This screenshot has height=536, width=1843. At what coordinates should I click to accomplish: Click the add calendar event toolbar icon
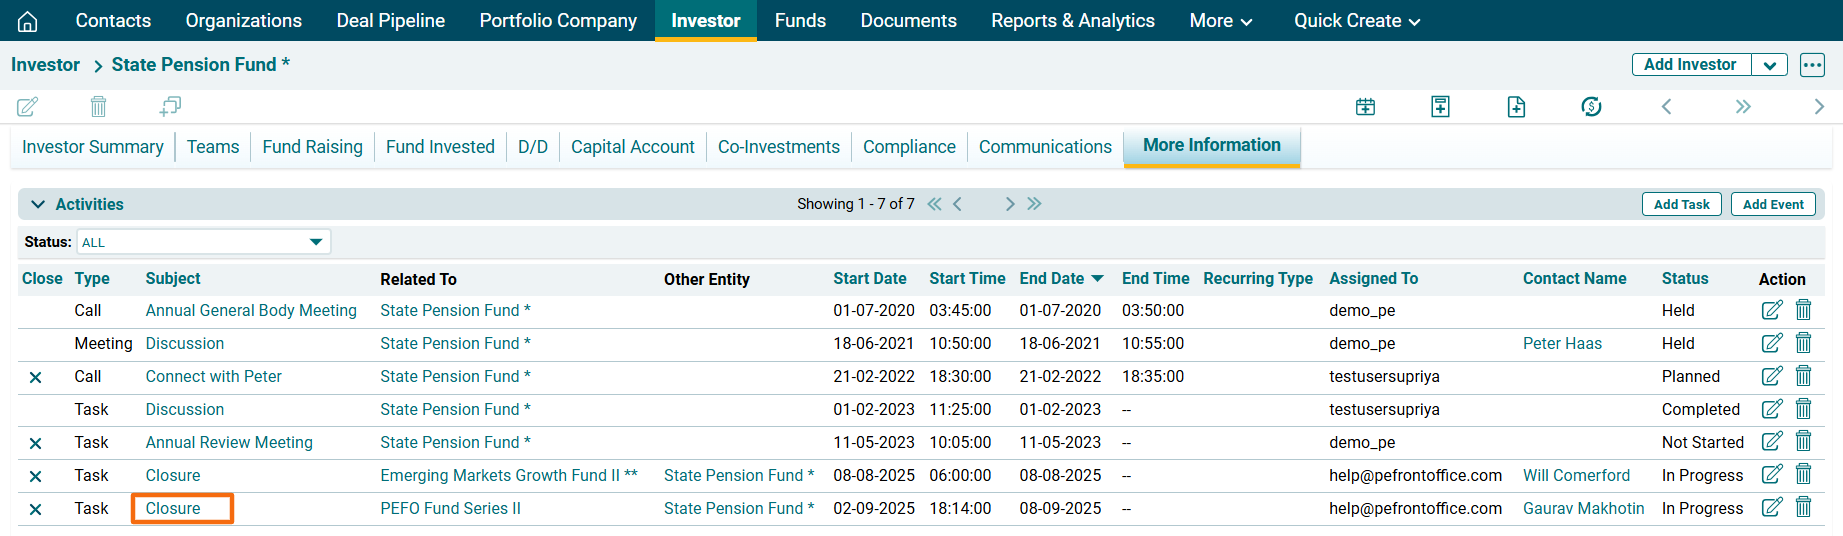tap(1365, 107)
